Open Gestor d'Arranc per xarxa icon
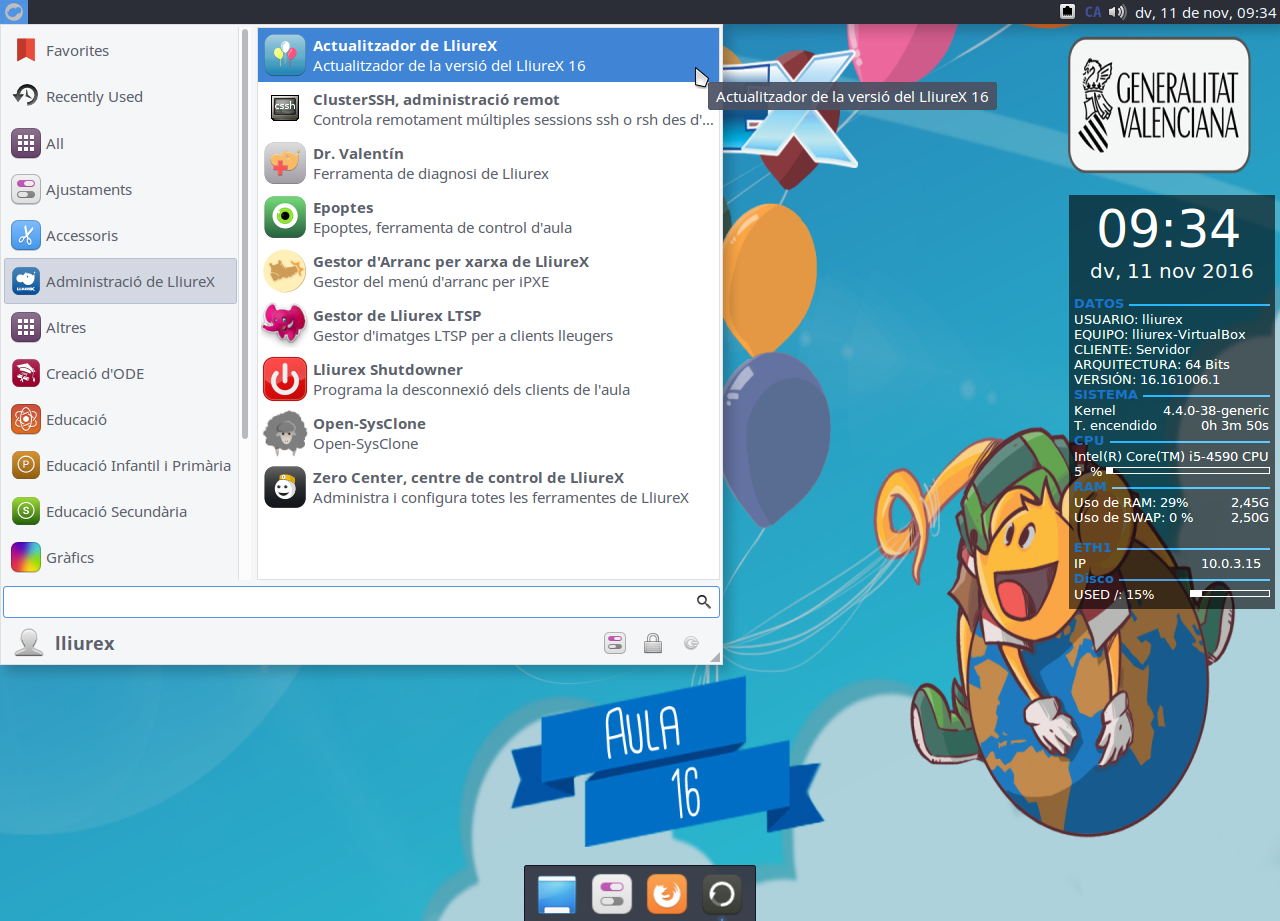1280x921 pixels. coord(285,271)
